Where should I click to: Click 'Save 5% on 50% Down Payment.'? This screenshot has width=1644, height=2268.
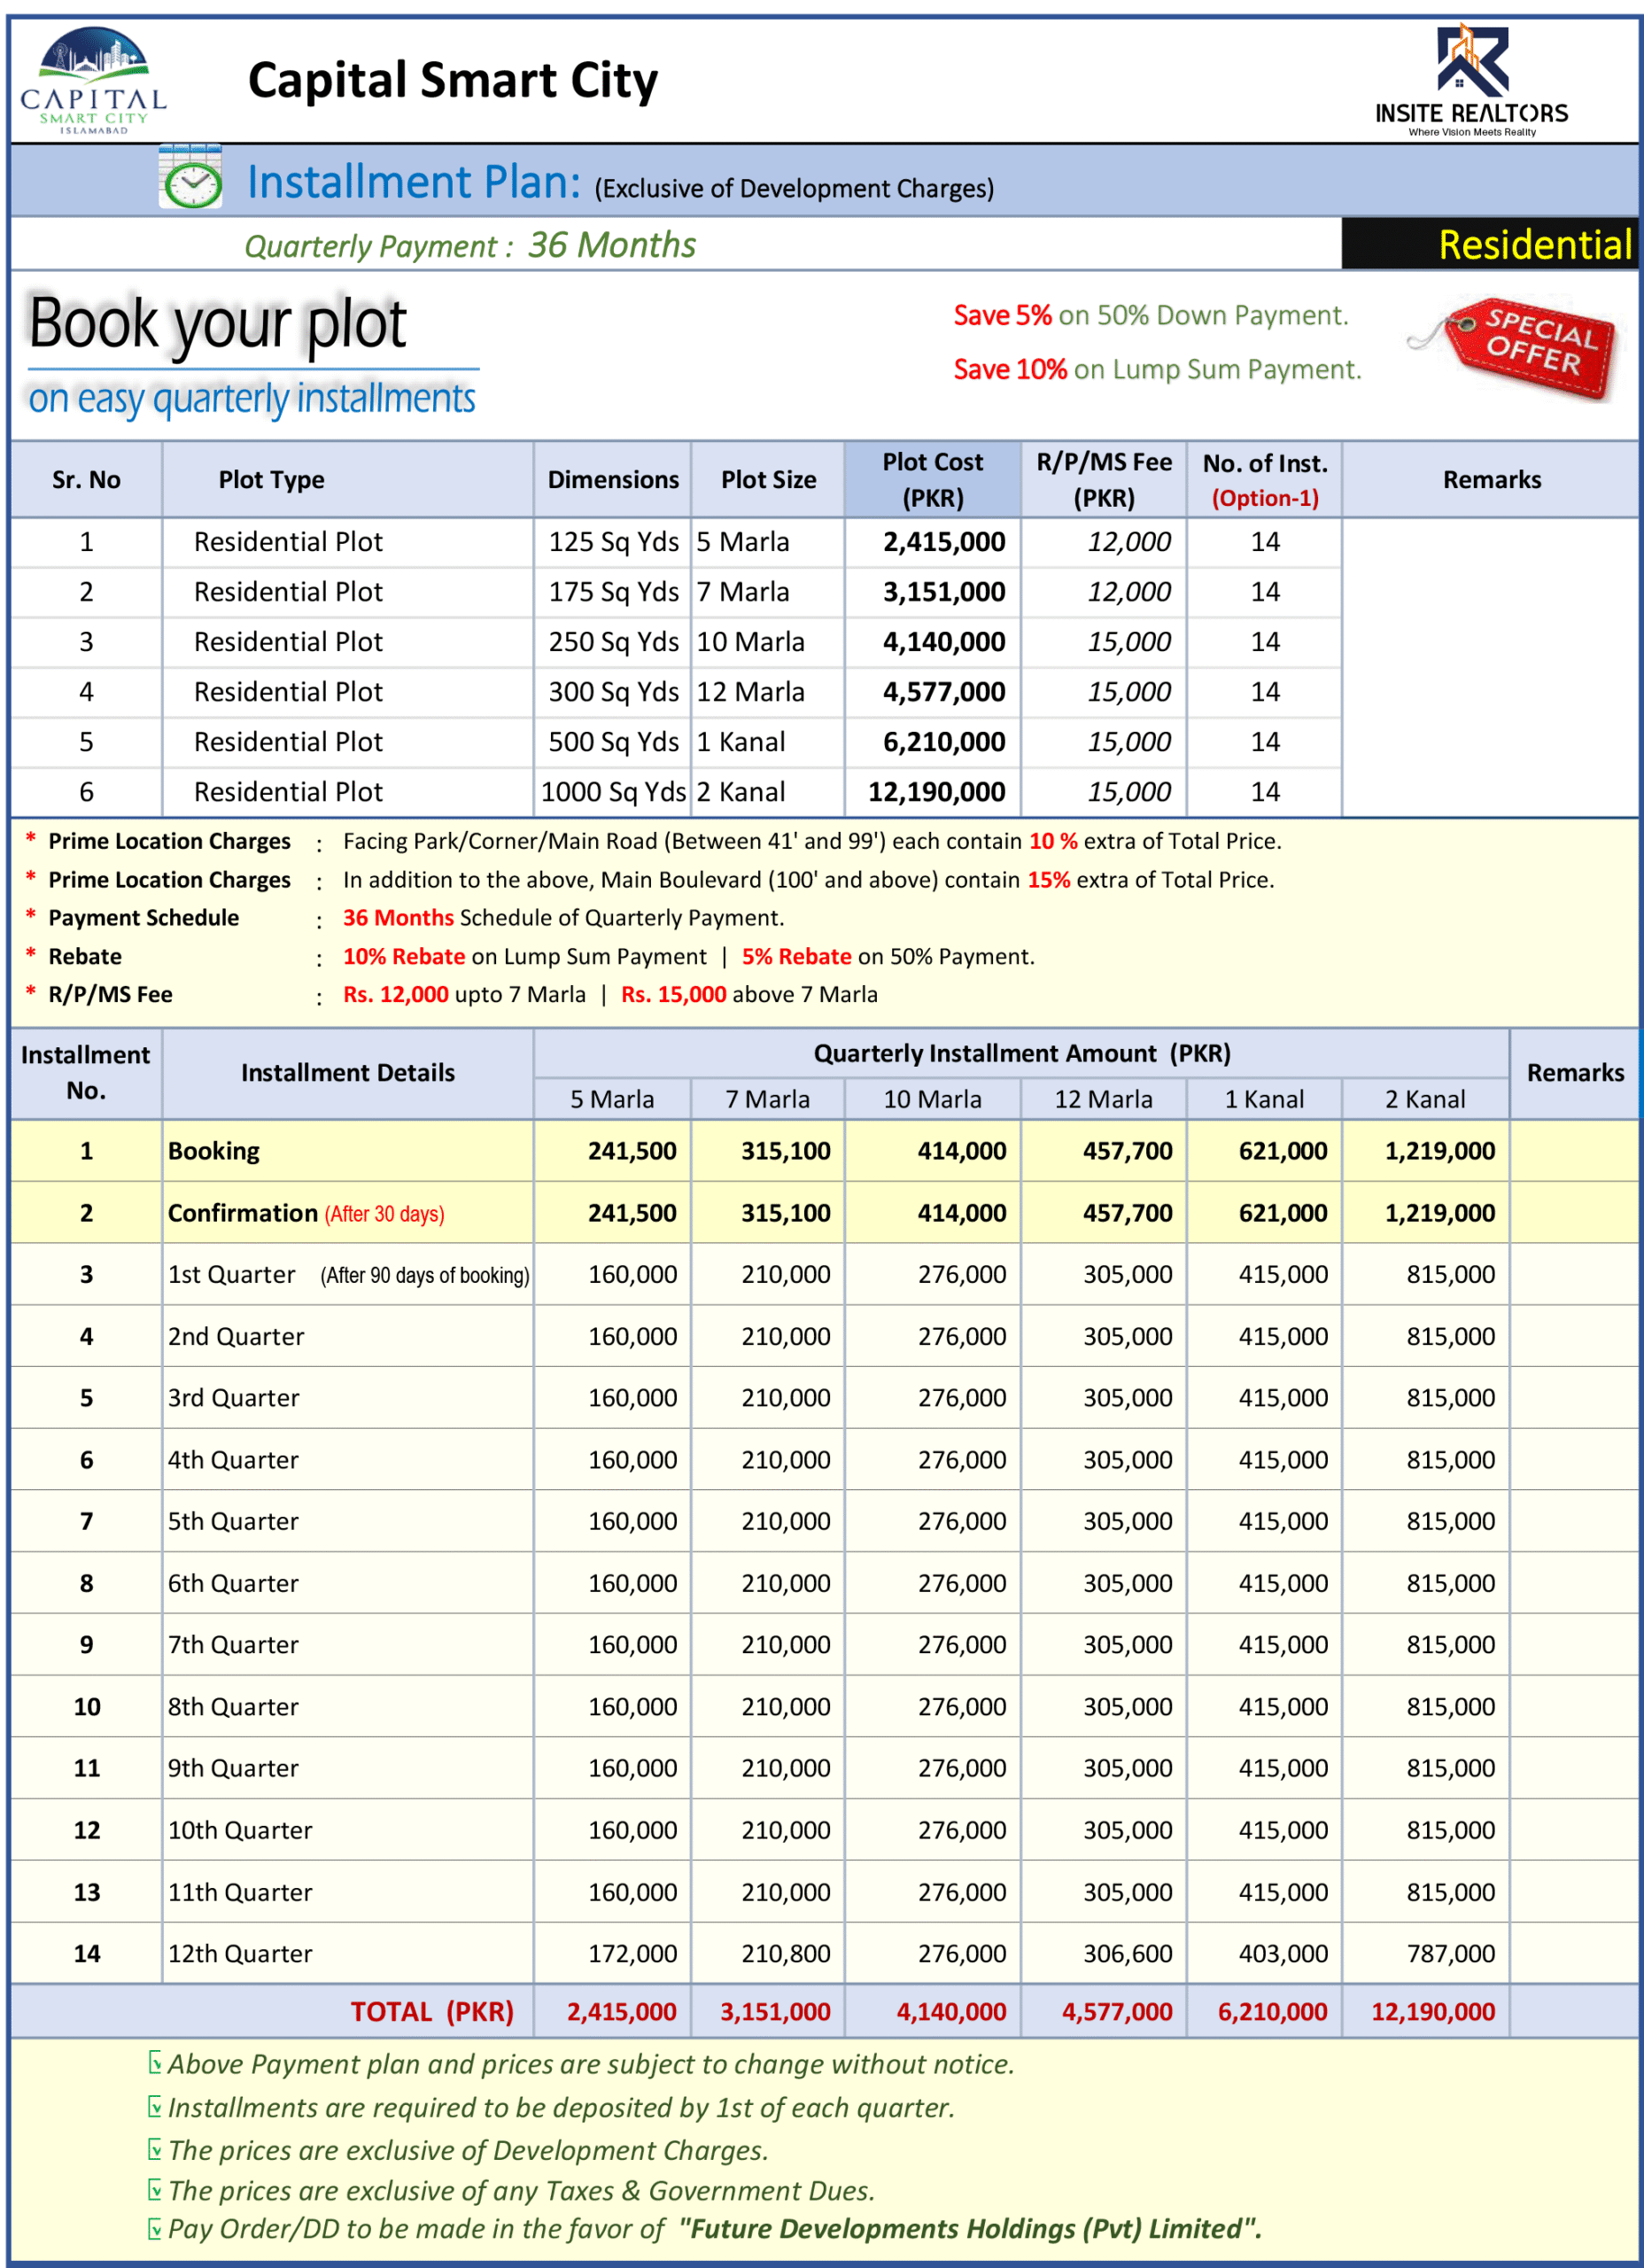point(1151,316)
